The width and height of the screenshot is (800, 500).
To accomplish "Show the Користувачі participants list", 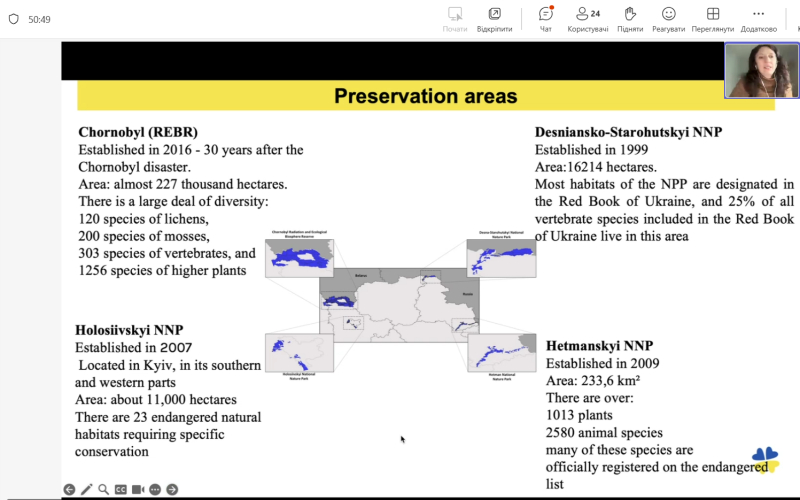I will 587,18.
